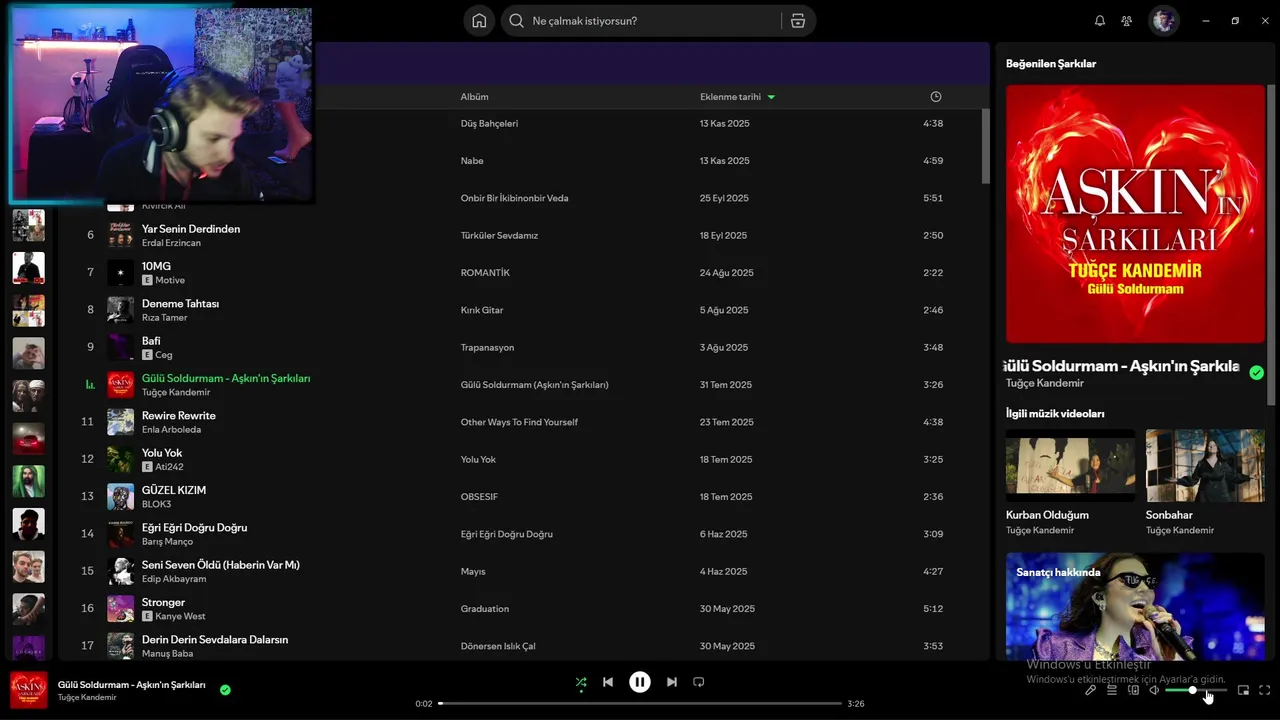This screenshot has width=1280, height=720.
Task: Sort by Albüm column header
Action: 474,97
